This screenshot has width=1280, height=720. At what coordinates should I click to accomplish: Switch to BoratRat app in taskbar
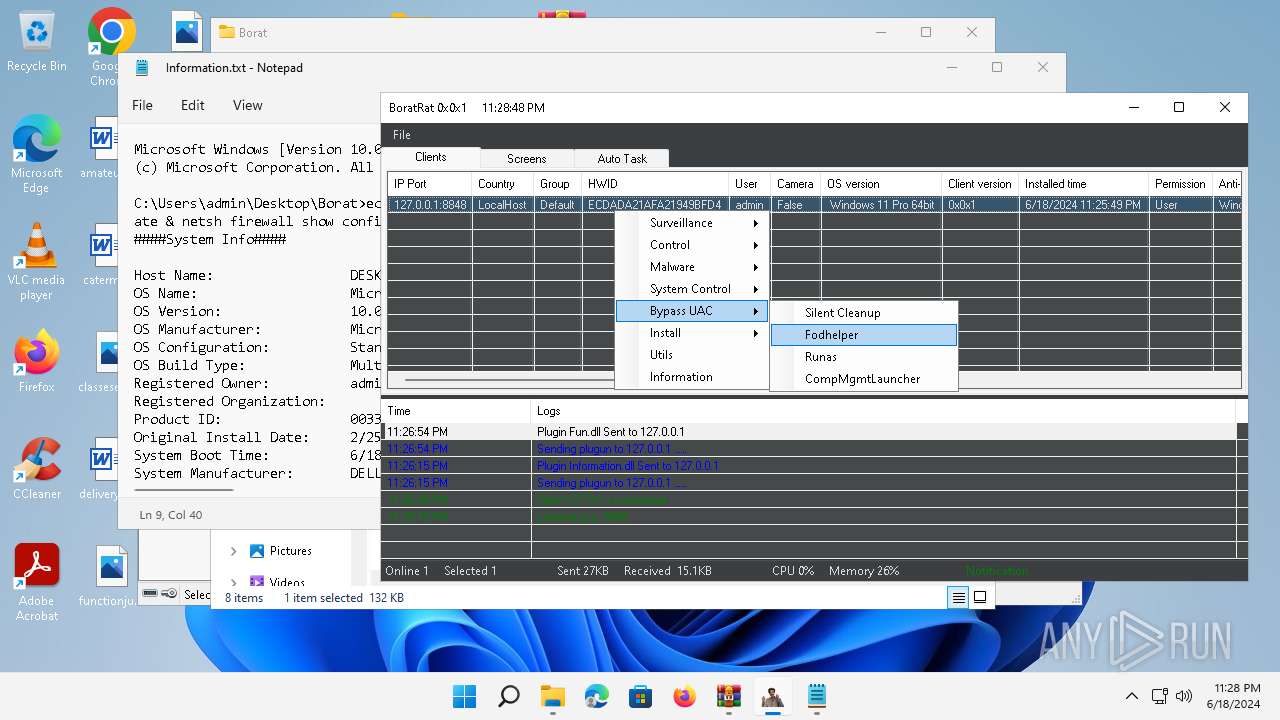click(773, 696)
